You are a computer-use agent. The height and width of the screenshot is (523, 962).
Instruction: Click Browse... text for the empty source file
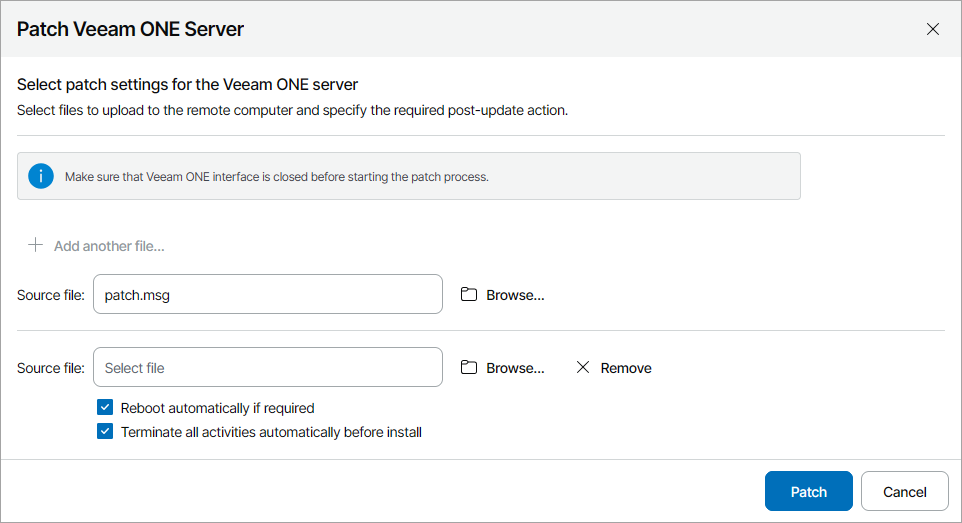[515, 368]
